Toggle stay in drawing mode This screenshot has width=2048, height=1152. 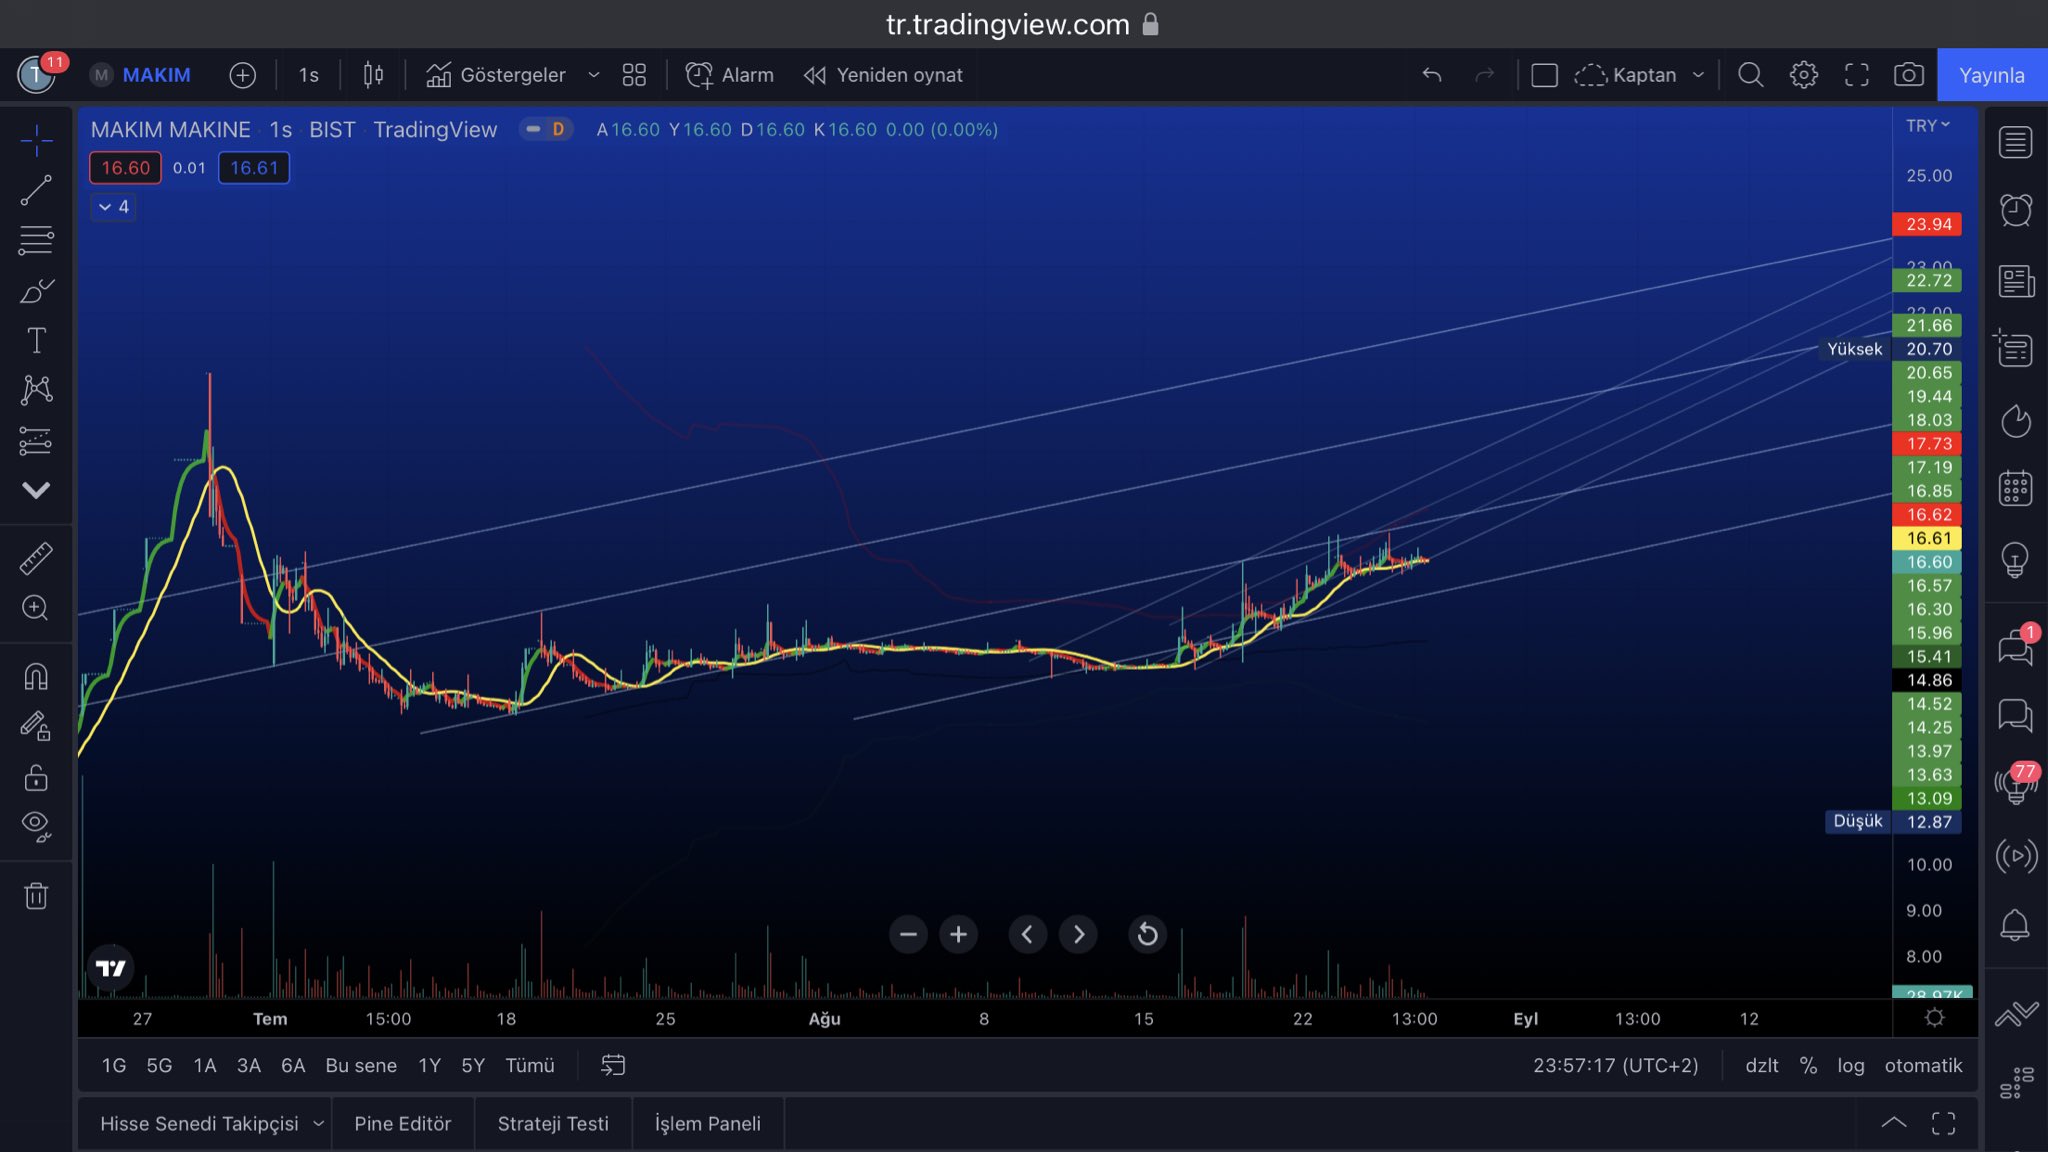(36, 726)
